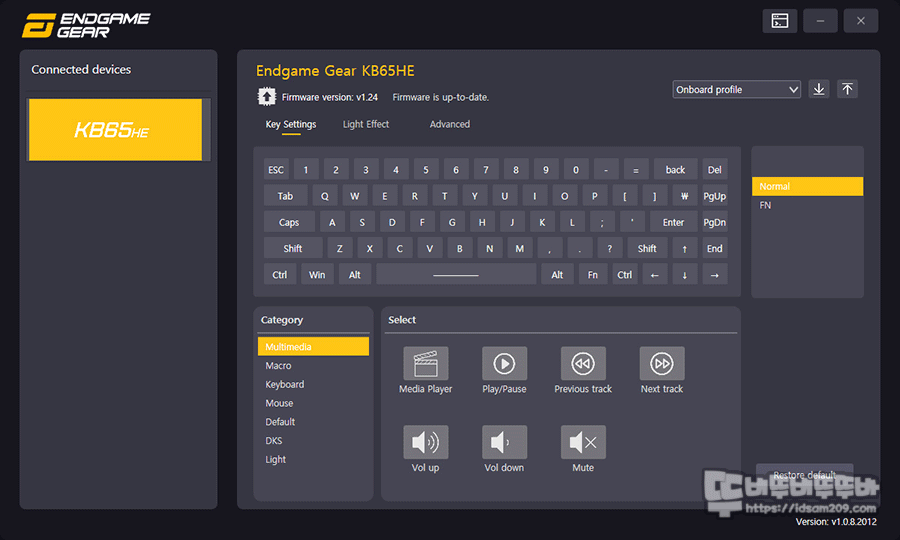Assign the Vol down function
Viewport: 900px width, 540px height.
tap(504, 442)
